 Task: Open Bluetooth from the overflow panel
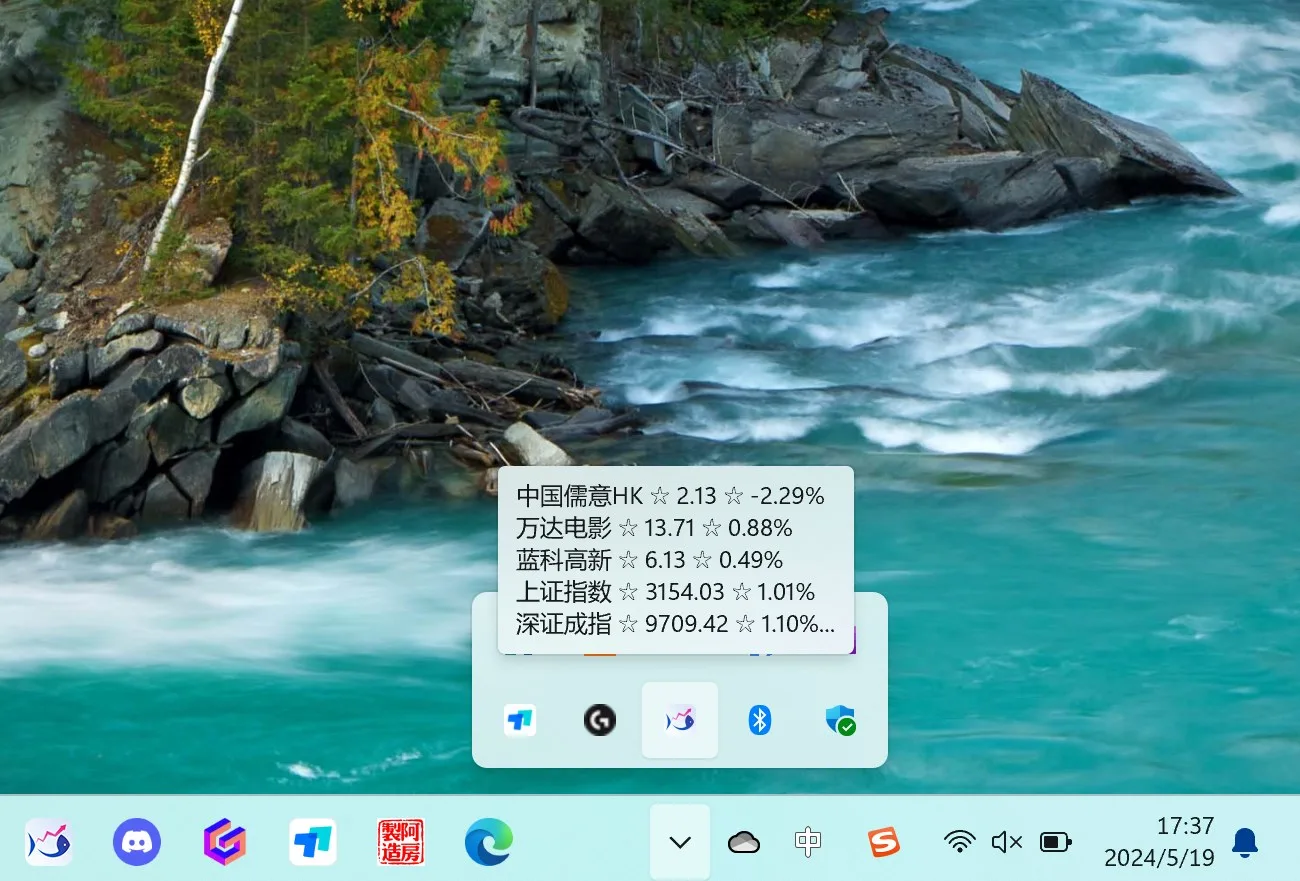coord(760,720)
